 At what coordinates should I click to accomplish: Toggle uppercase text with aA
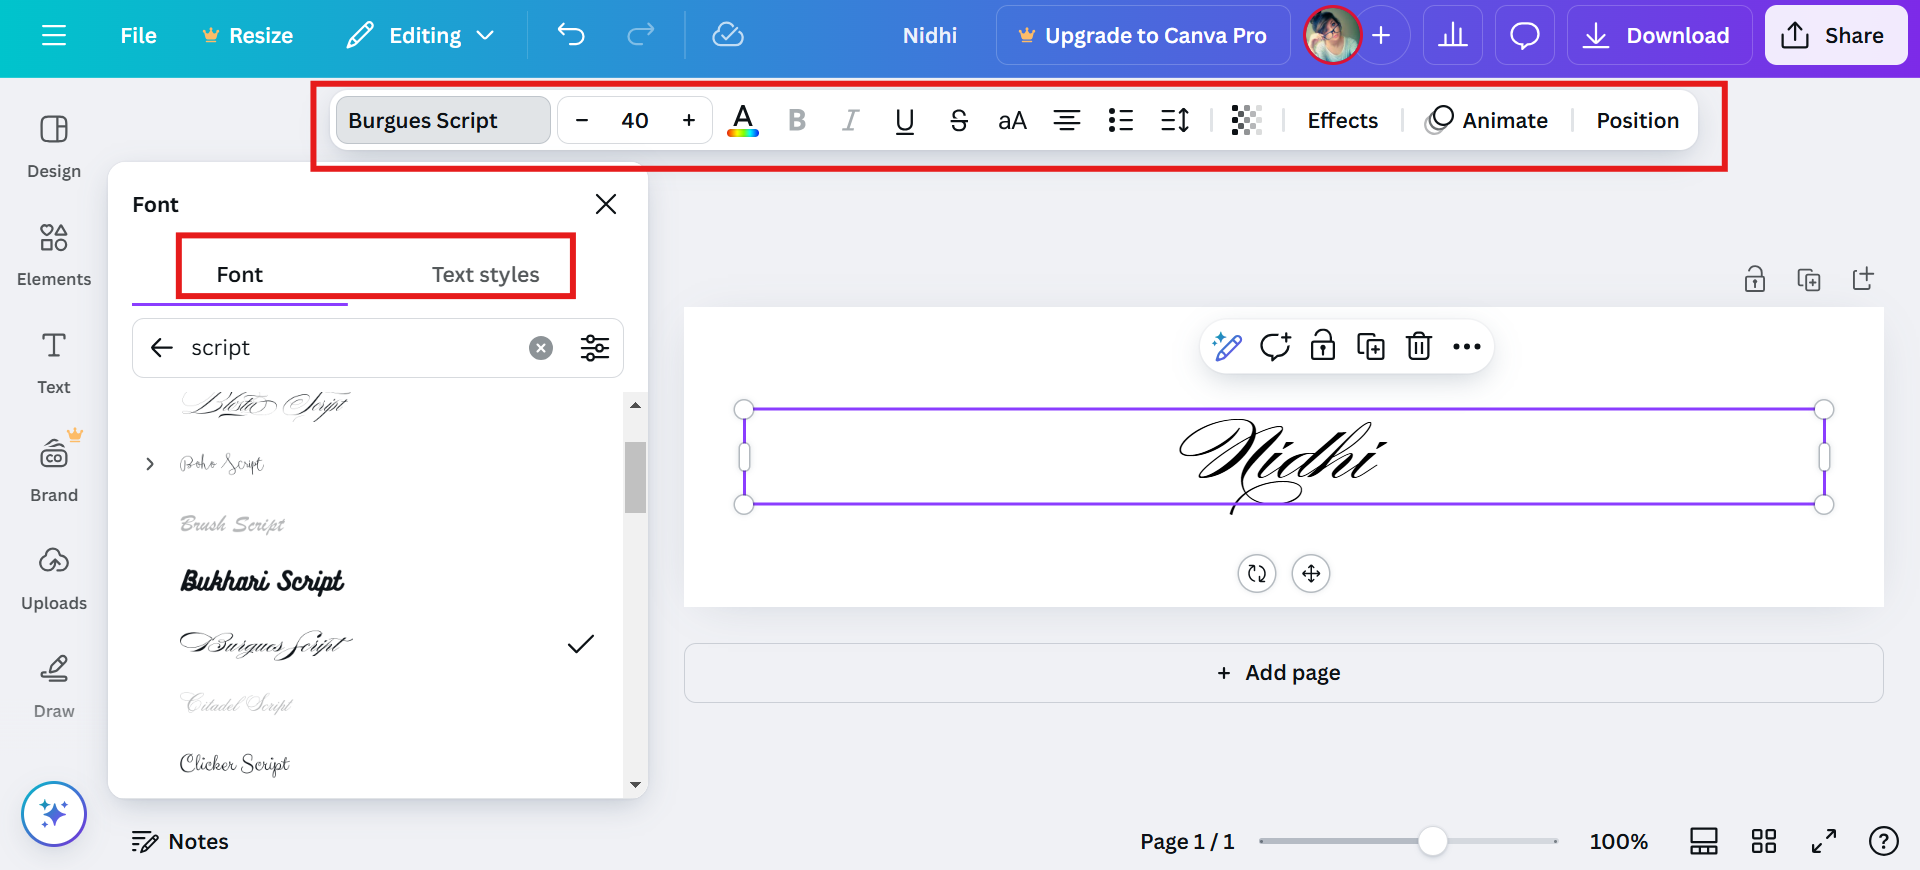pyautogui.click(x=1013, y=121)
